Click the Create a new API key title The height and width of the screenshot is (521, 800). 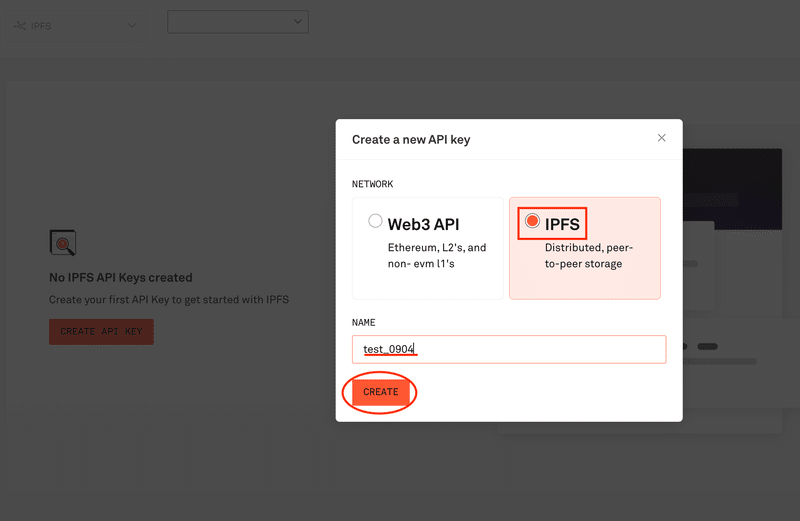pyautogui.click(x=411, y=140)
